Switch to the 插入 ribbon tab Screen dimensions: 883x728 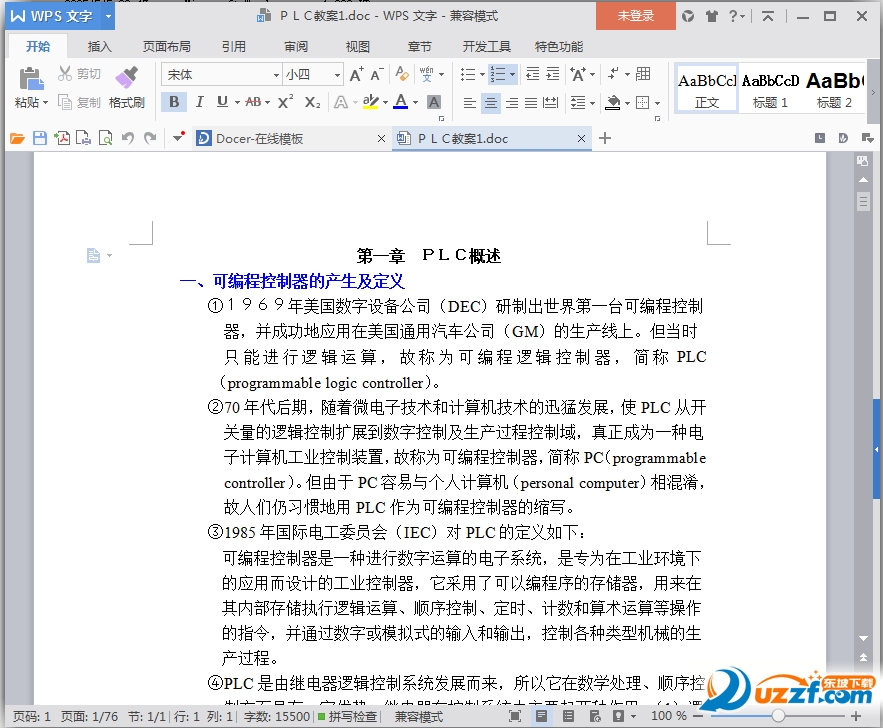coord(101,46)
